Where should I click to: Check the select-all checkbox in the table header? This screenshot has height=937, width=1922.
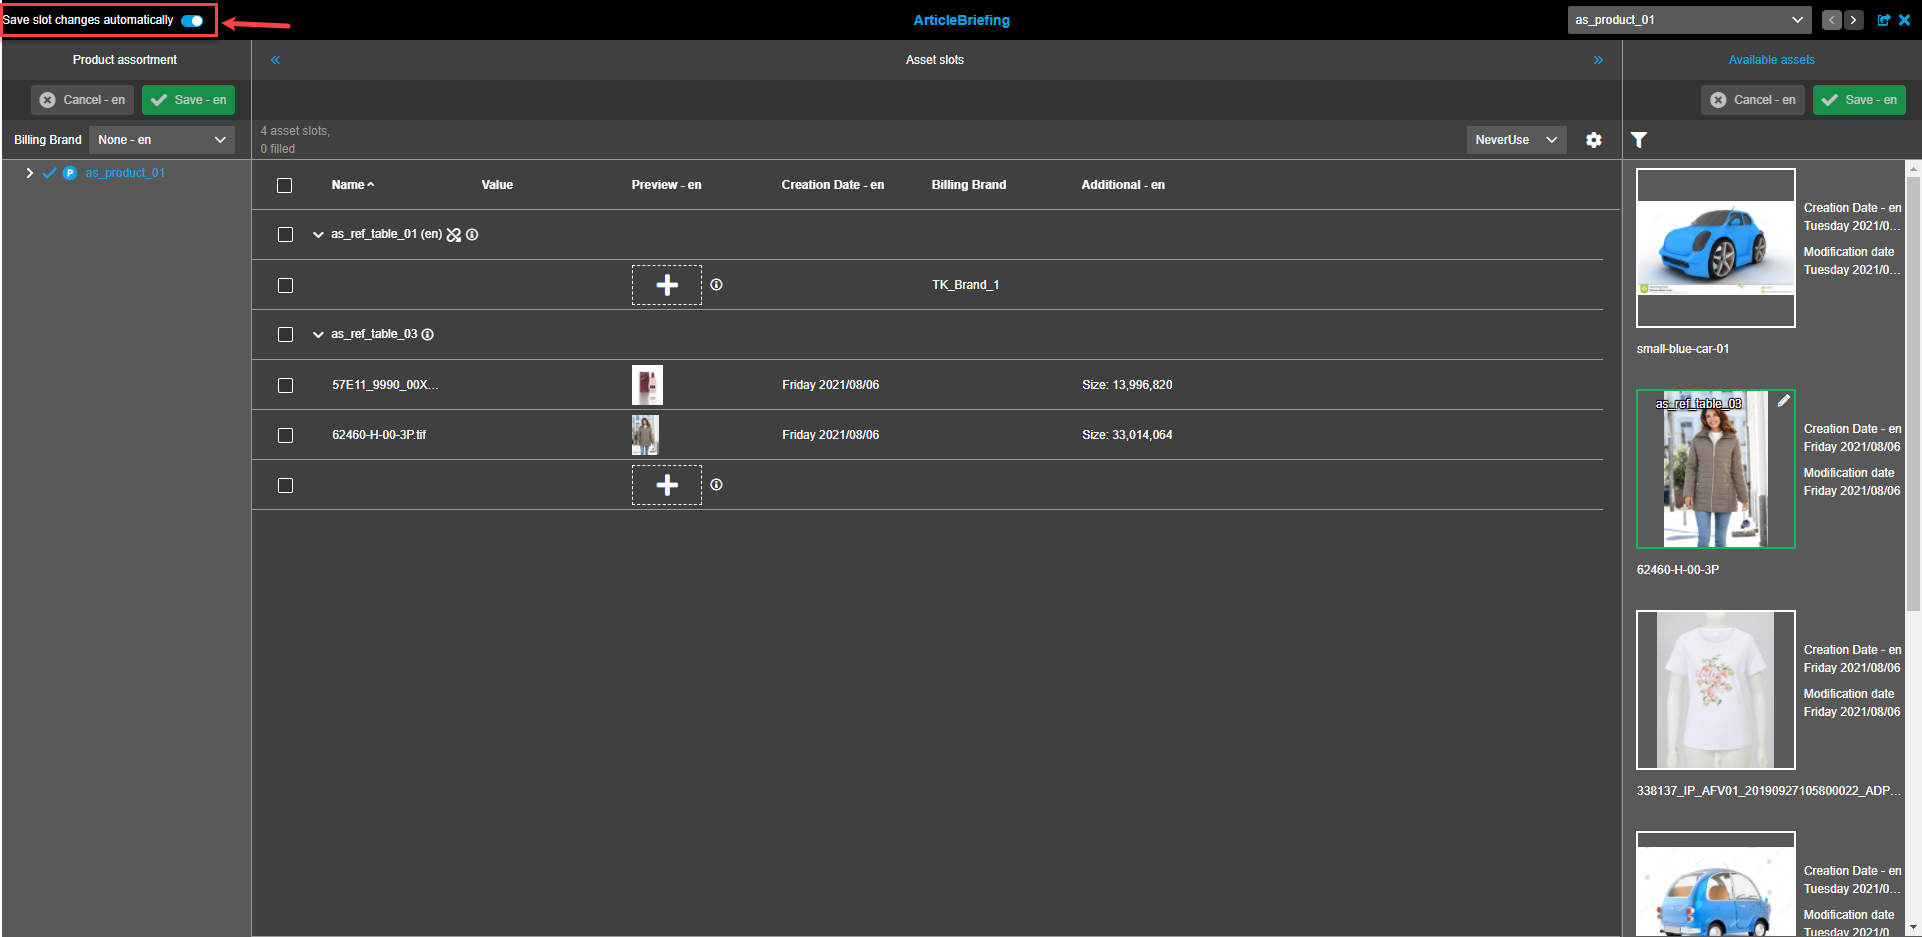pos(284,185)
